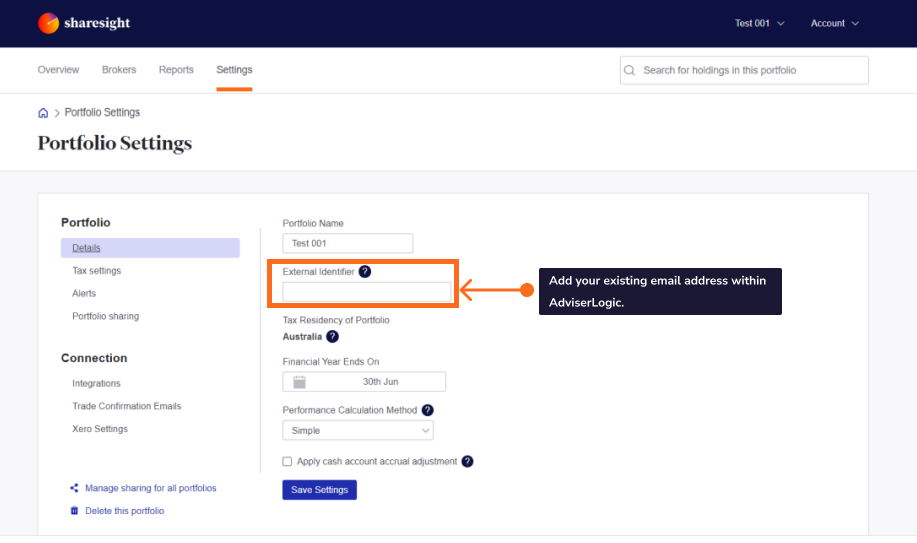Click Manage sharing for all portfolios link
Screen dimensions: 917x543
pos(151,488)
